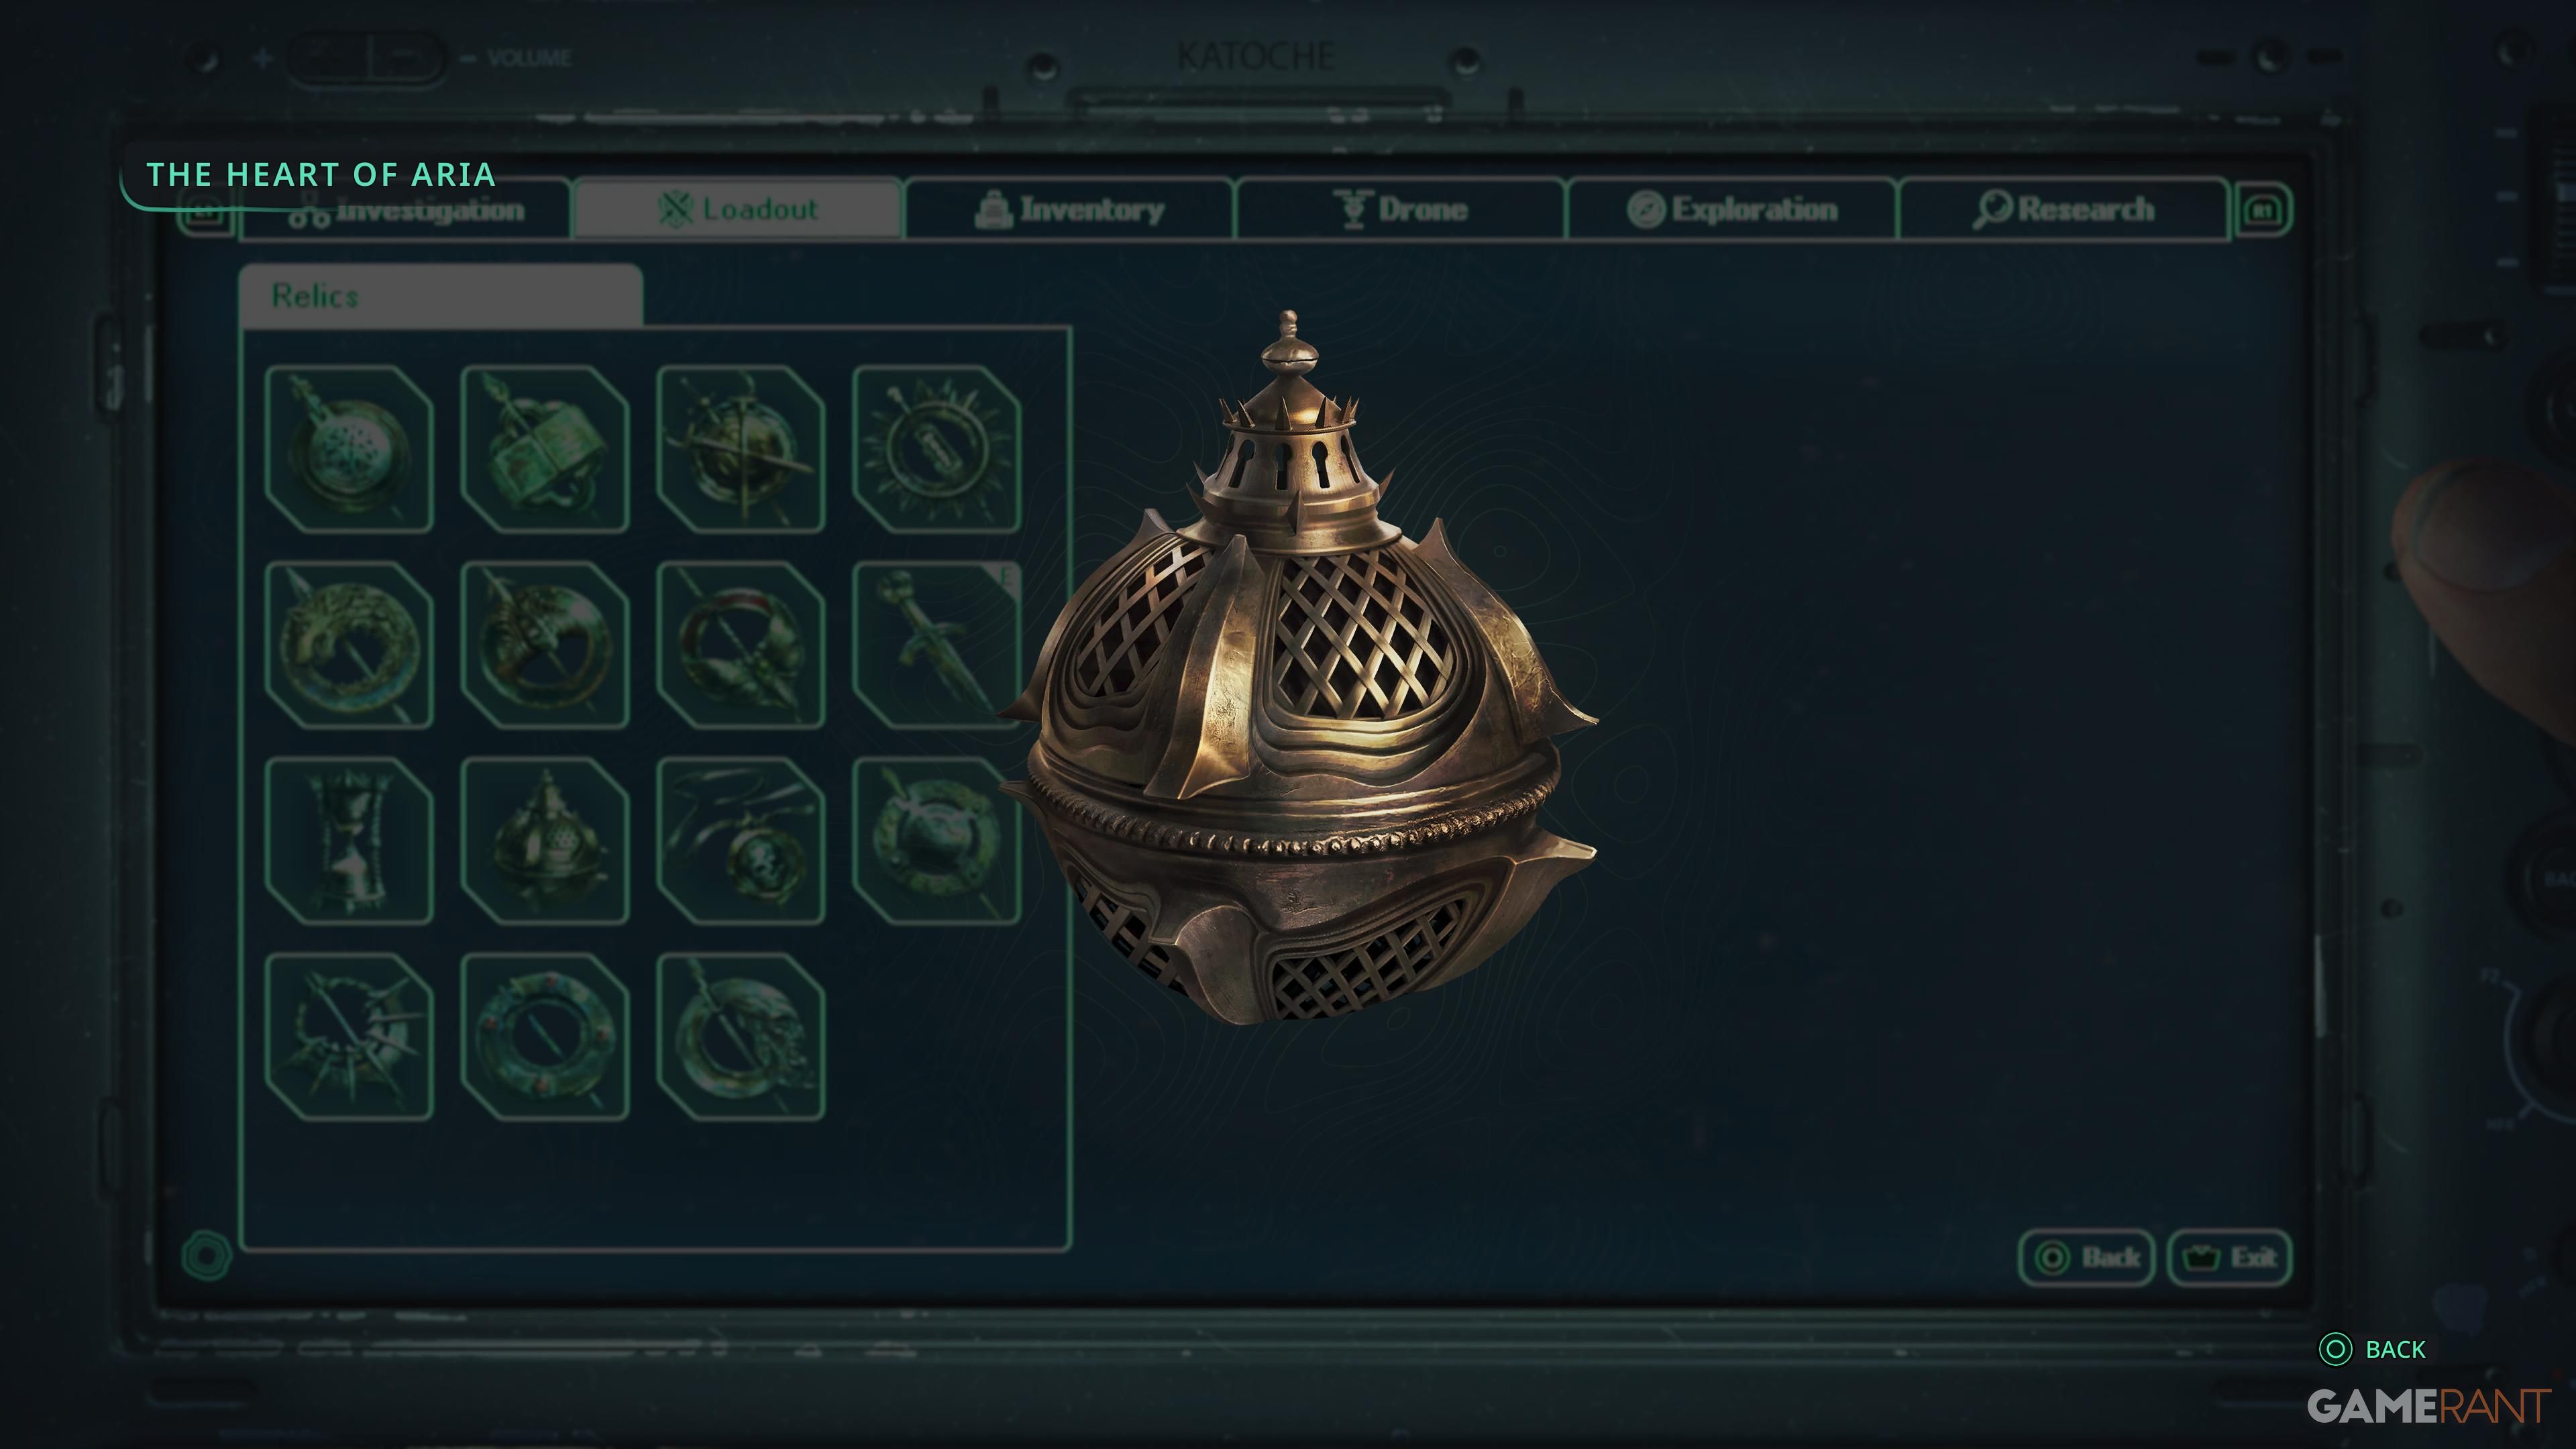Go to the Research tab

pos(2064,209)
